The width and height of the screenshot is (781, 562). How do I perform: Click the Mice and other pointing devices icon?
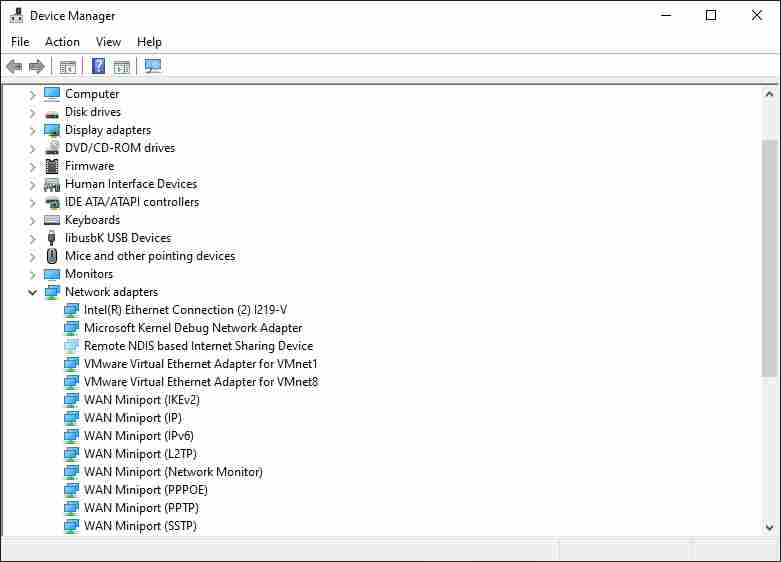[52, 256]
